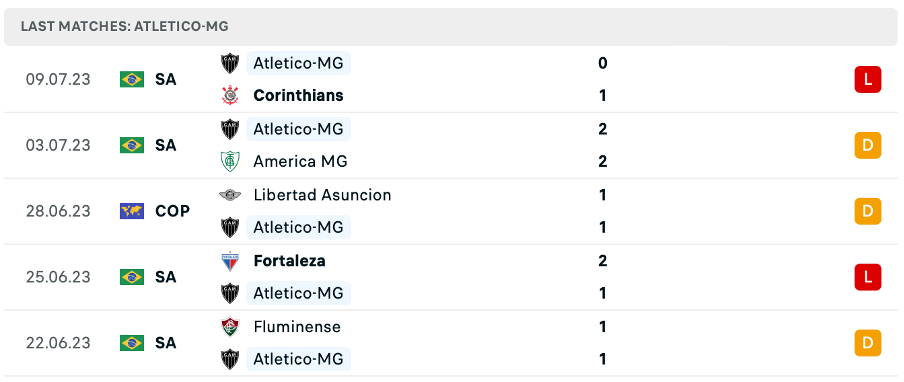The width and height of the screenshot is (904, 382).
Task: Click Brazil flag on the 22.06.23 row
Action: click(x=132, y=343)
